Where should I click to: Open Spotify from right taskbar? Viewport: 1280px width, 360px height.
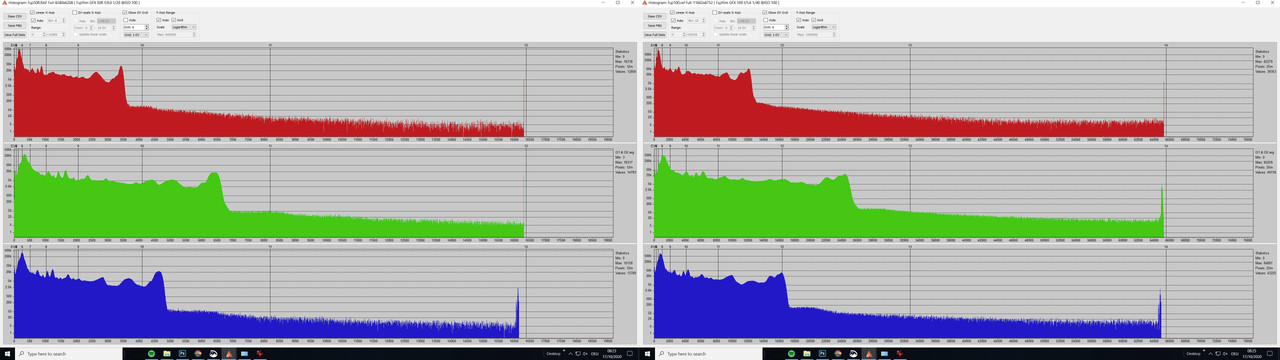click(791, 354)
